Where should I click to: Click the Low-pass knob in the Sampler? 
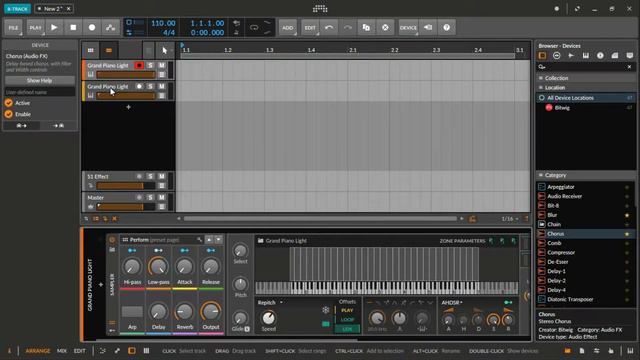158,267
